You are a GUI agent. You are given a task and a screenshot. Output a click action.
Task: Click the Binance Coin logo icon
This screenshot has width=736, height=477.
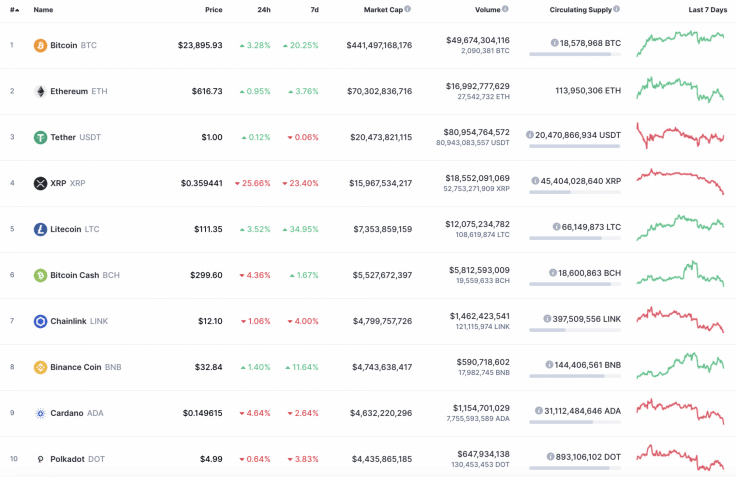40,367
